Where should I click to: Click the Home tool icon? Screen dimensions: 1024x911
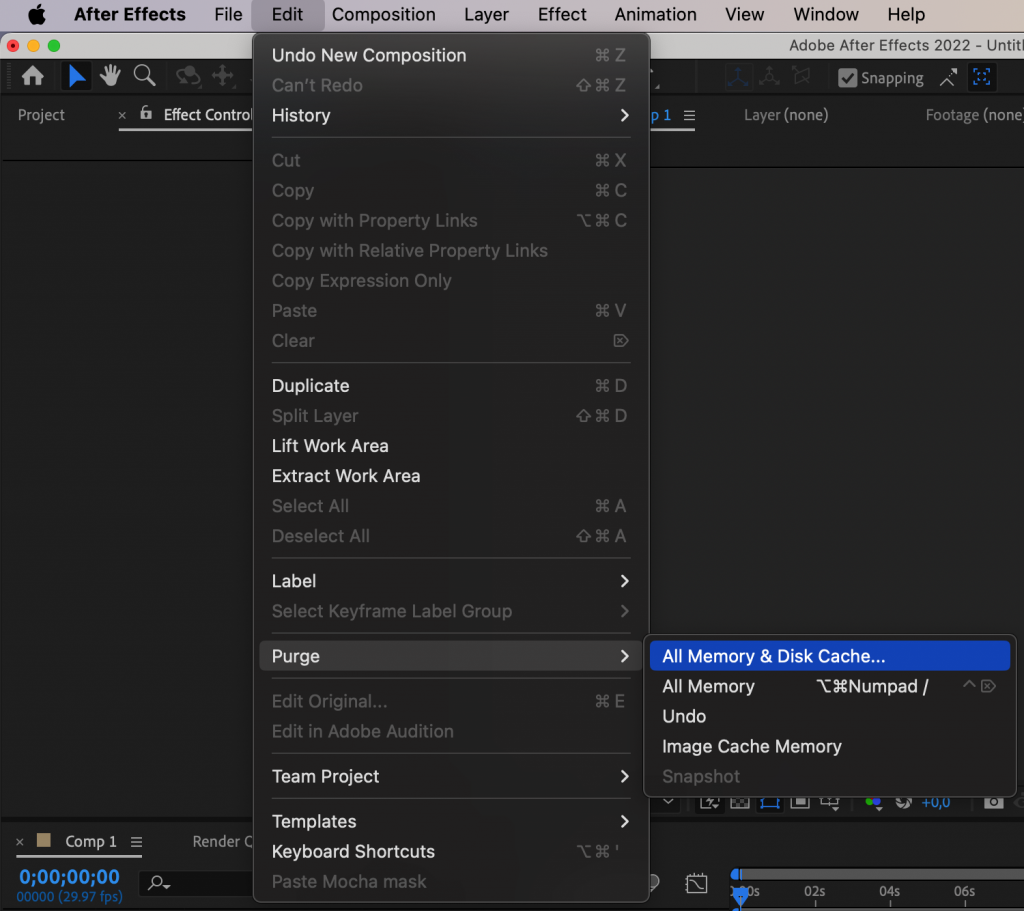(x=32, y=76)
